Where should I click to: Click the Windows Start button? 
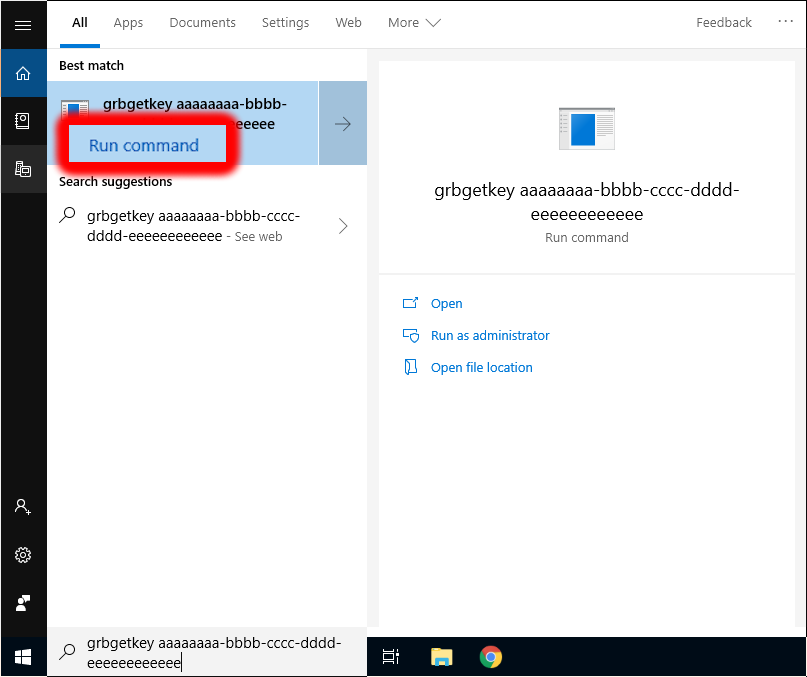23,656
